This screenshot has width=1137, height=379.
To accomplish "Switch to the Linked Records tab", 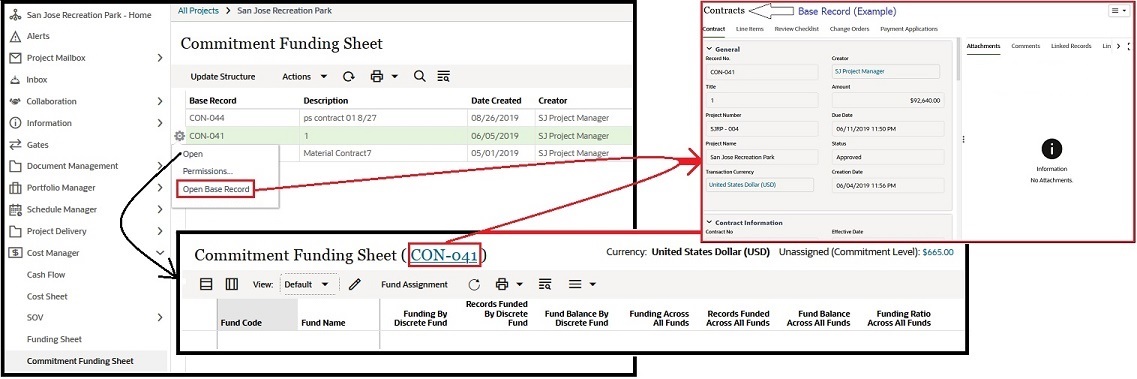I will tap(1071, 46).
